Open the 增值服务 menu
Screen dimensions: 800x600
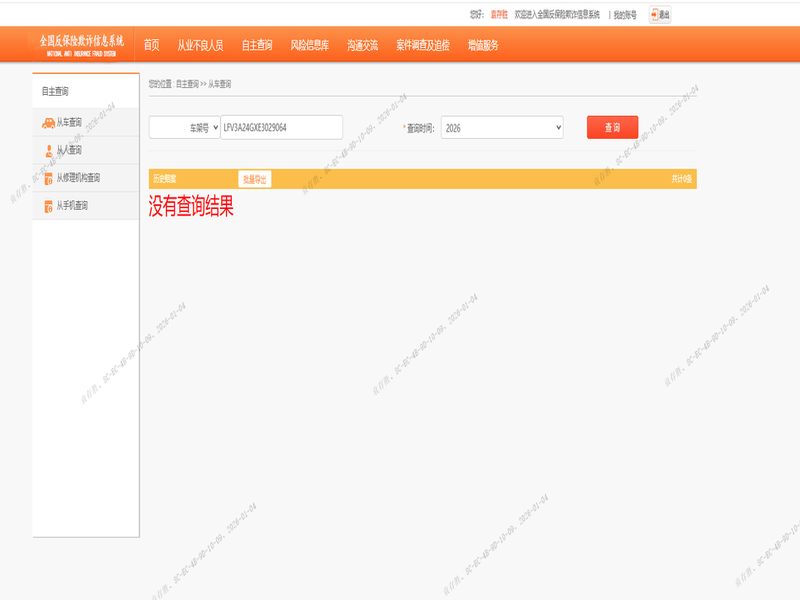483,45
